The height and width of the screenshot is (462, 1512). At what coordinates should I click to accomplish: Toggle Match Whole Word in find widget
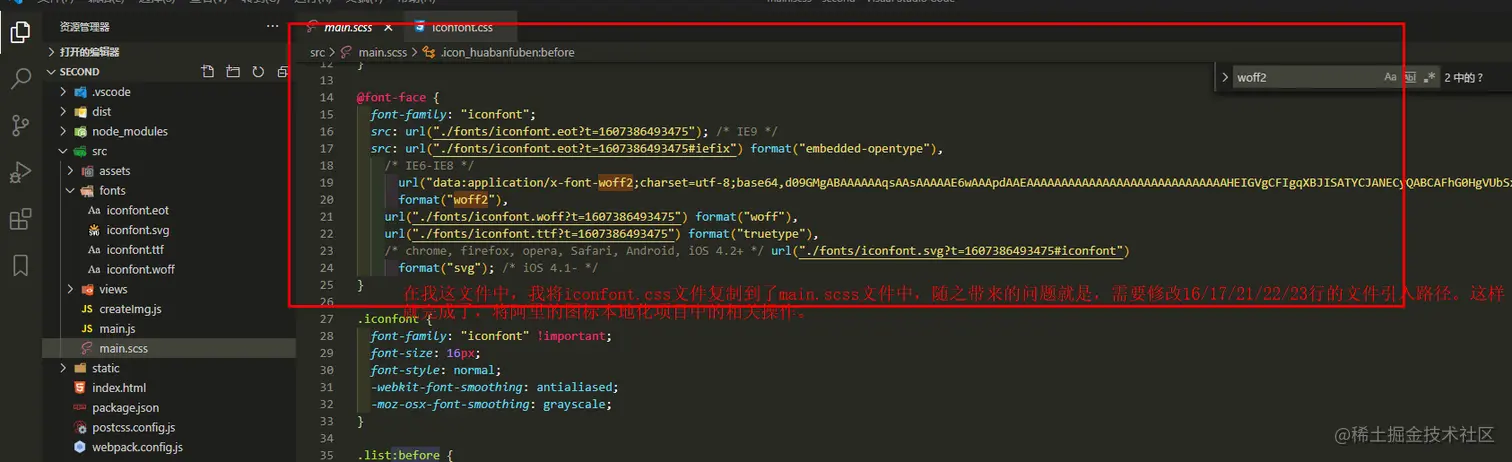tap(1410, 77)
